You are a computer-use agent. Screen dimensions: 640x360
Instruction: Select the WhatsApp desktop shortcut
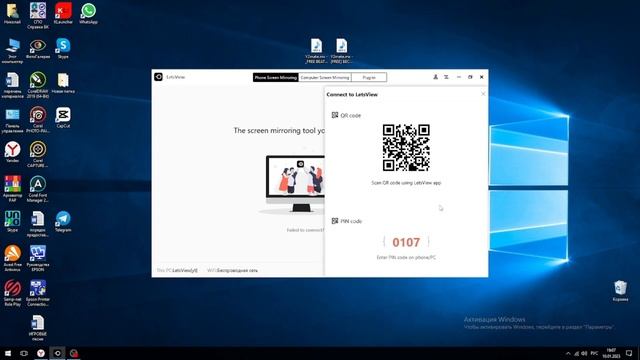[88, 13]
